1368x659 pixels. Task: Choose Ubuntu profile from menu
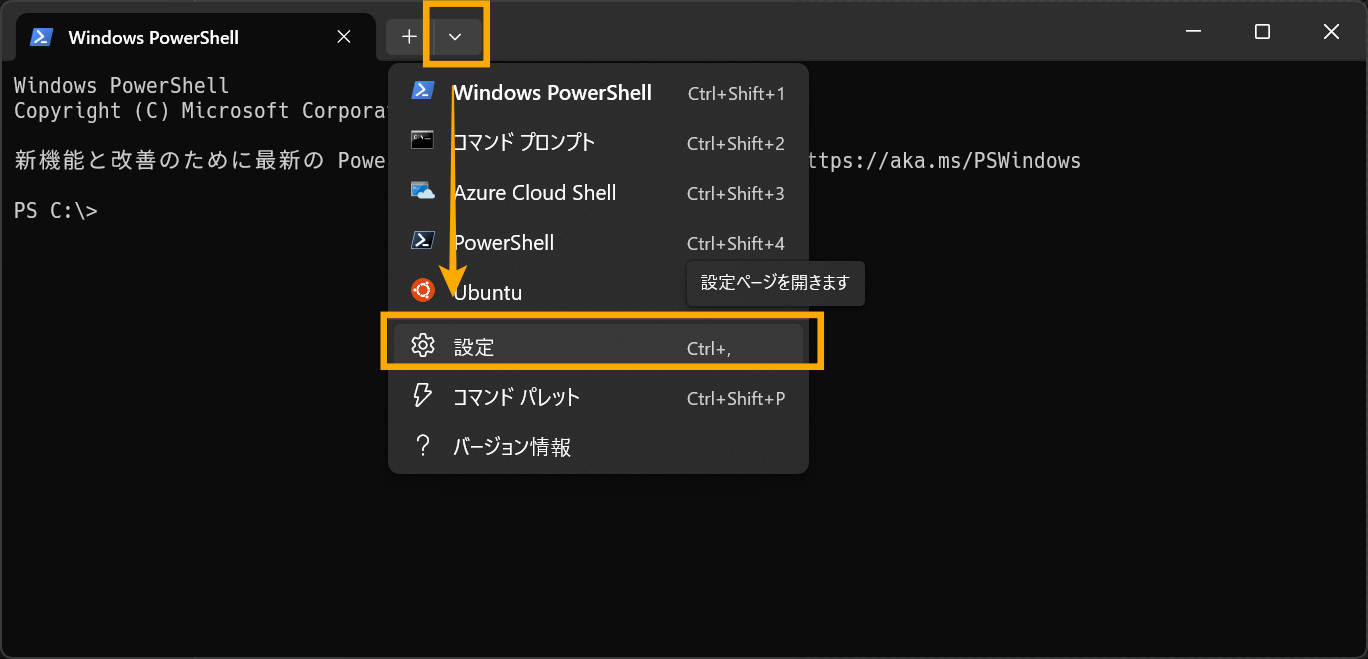(x=598, y=292)
